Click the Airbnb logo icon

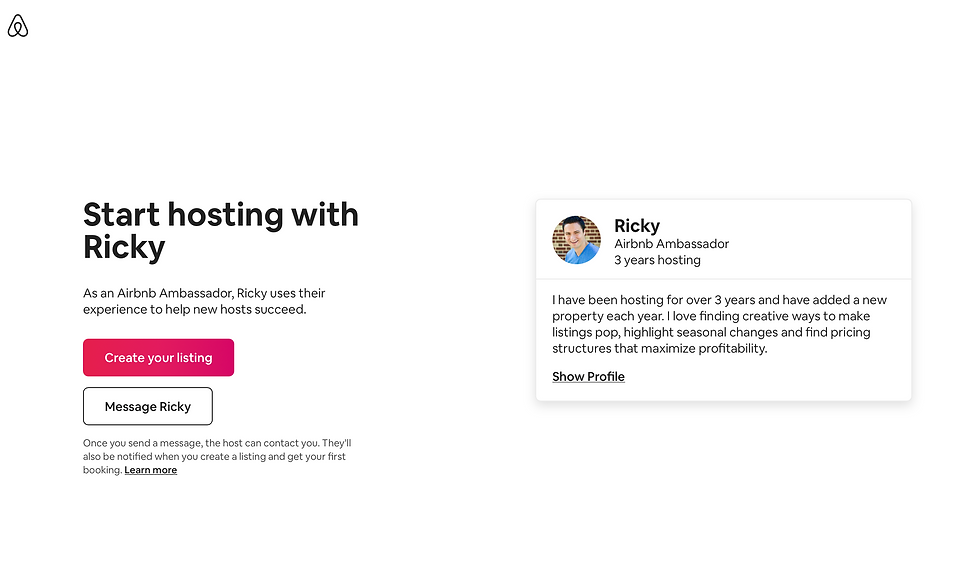coord(18,26)
